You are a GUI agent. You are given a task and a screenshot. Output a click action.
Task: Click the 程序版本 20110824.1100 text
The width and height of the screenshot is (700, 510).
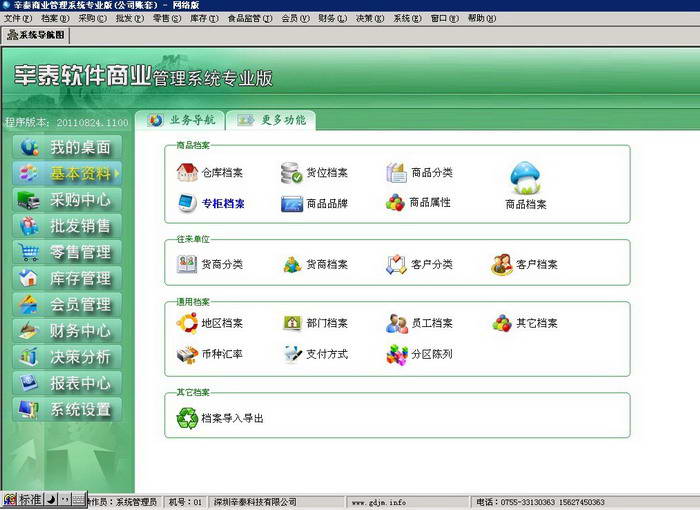tap(66, 122)
